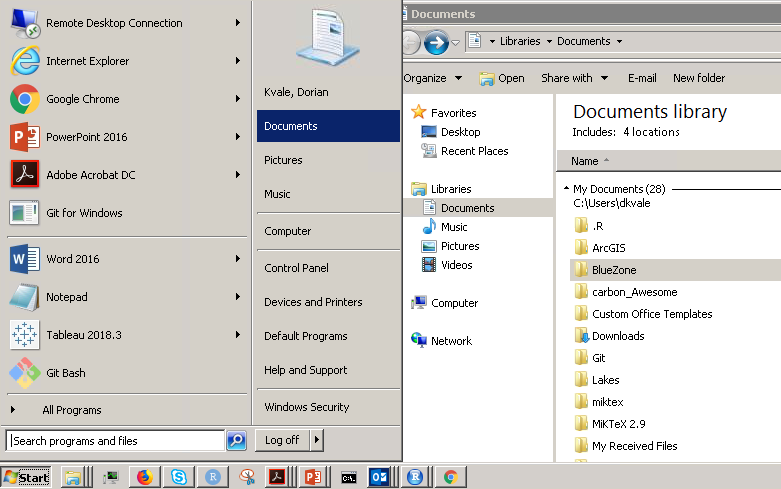Open the ArcGIS folder
The width and height of the screenshot is (781, 489).
608,248
